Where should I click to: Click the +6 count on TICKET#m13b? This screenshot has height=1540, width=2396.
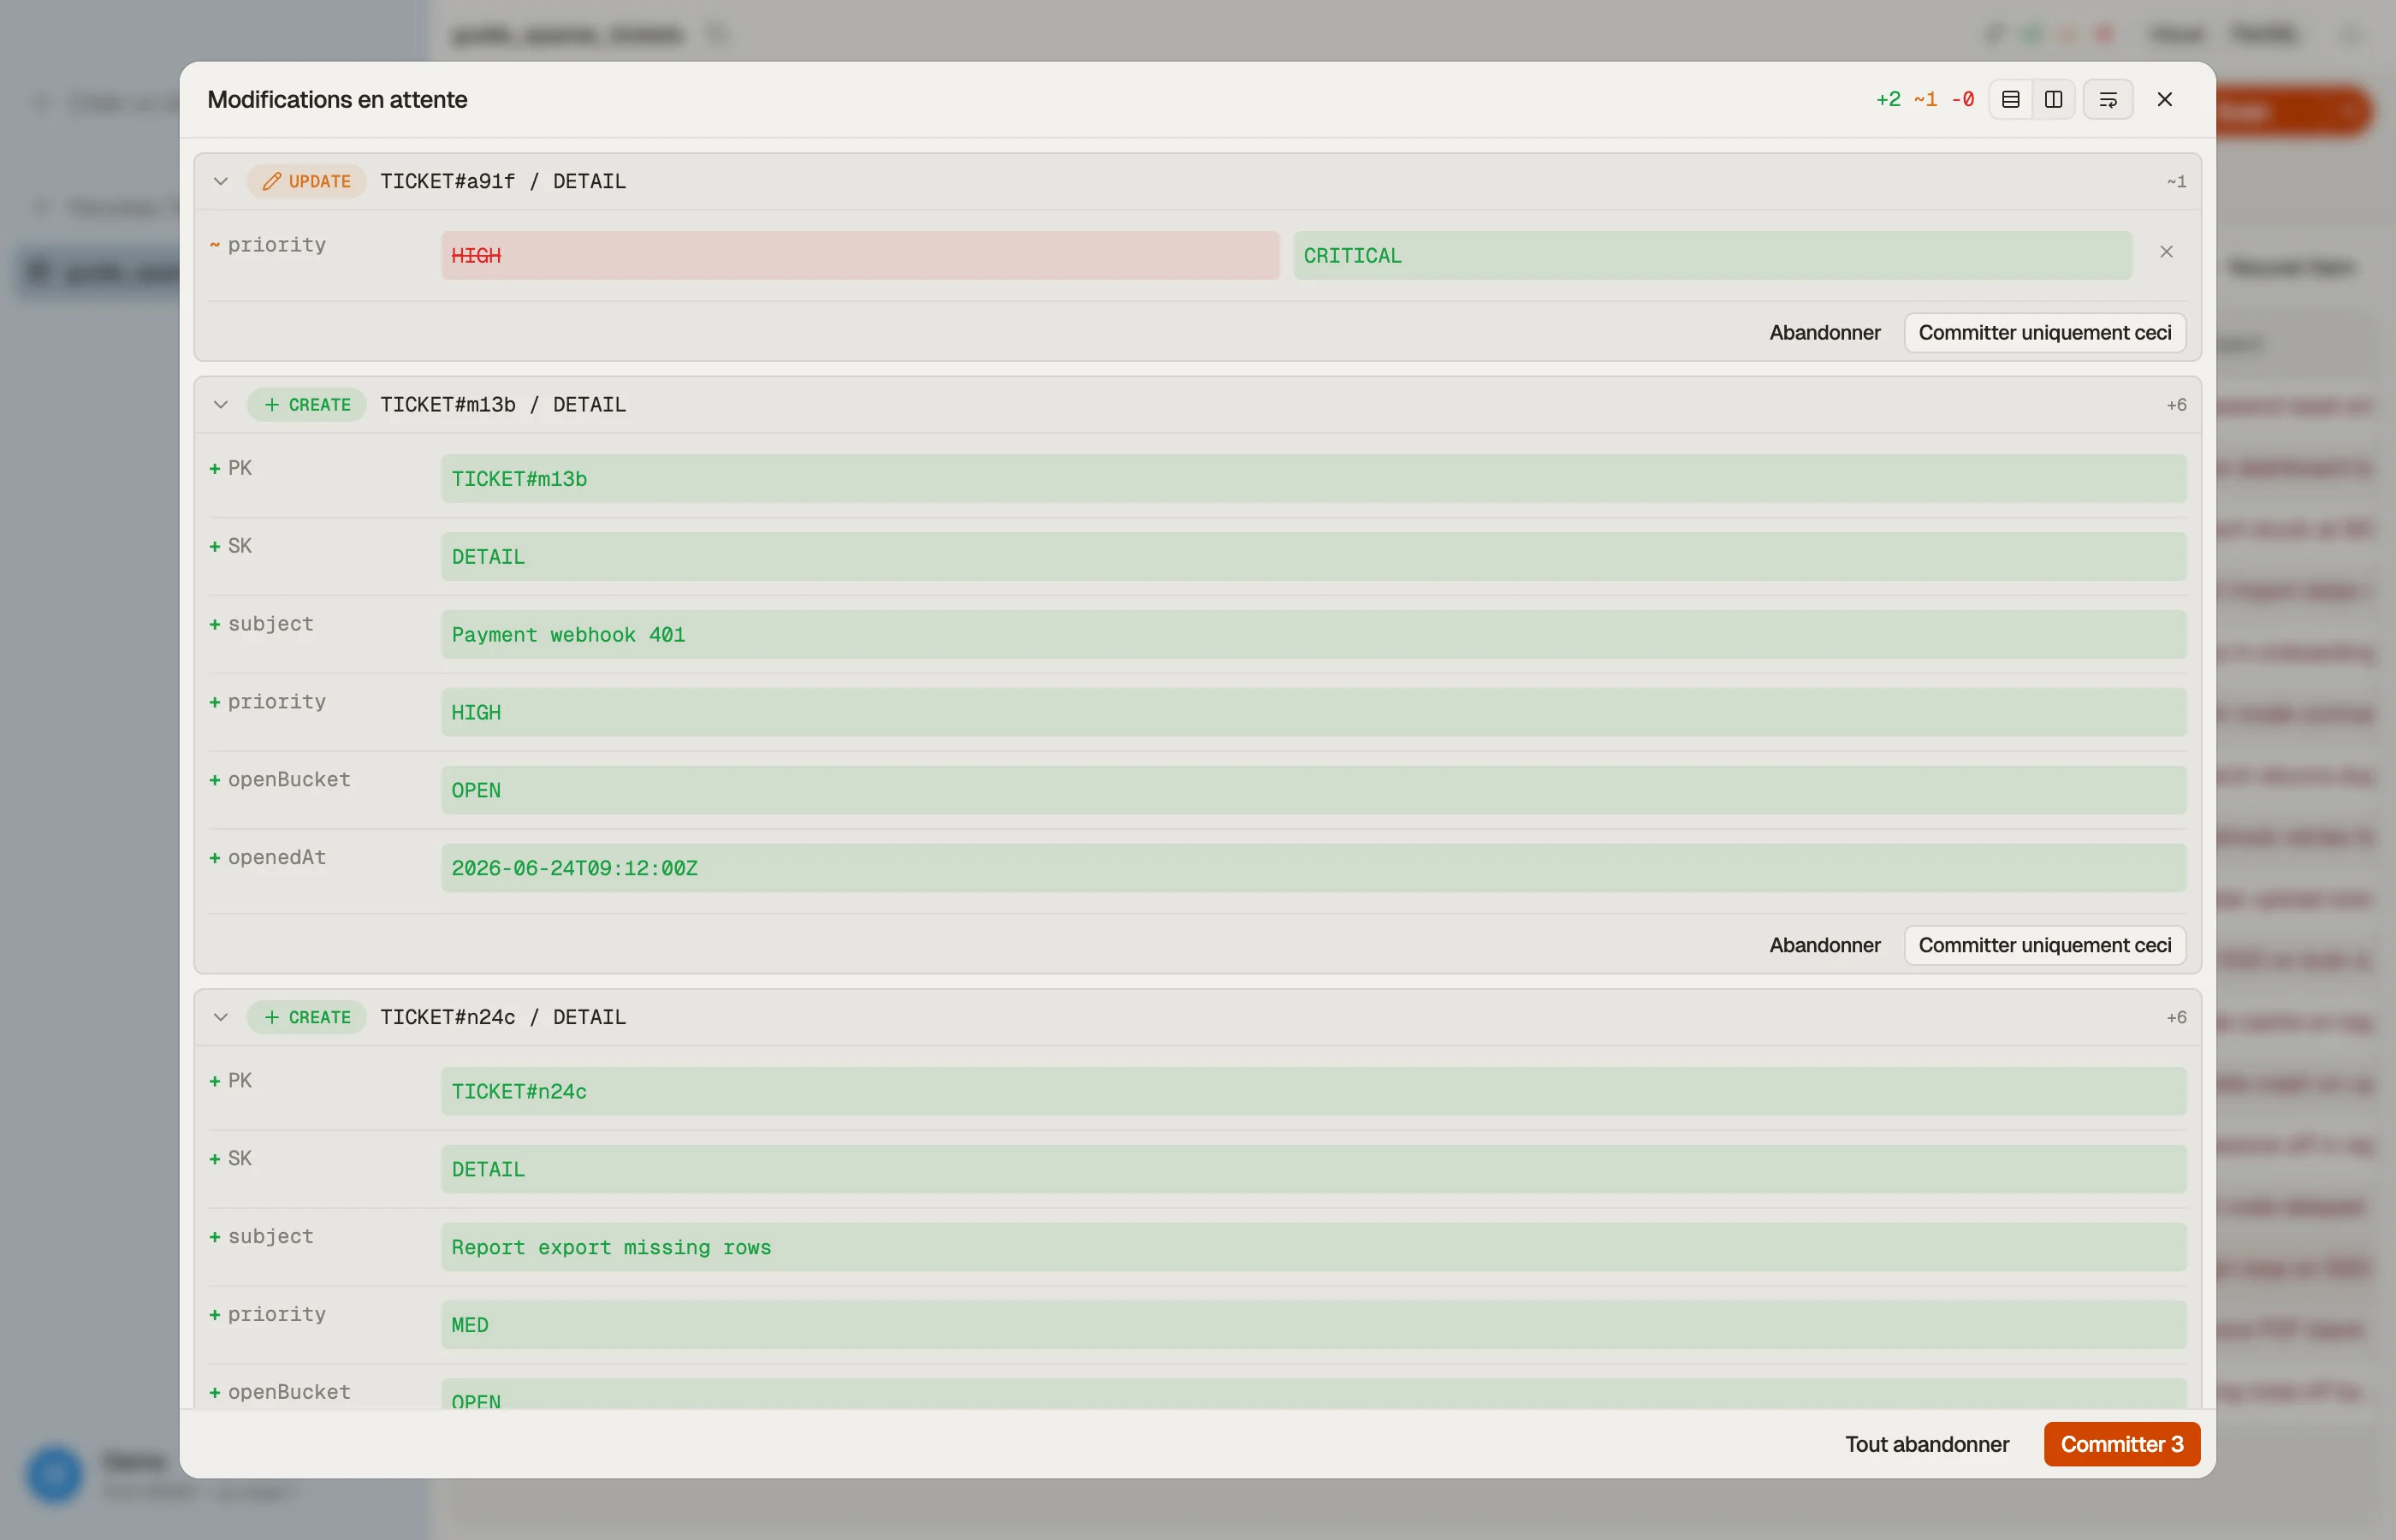2176,405
